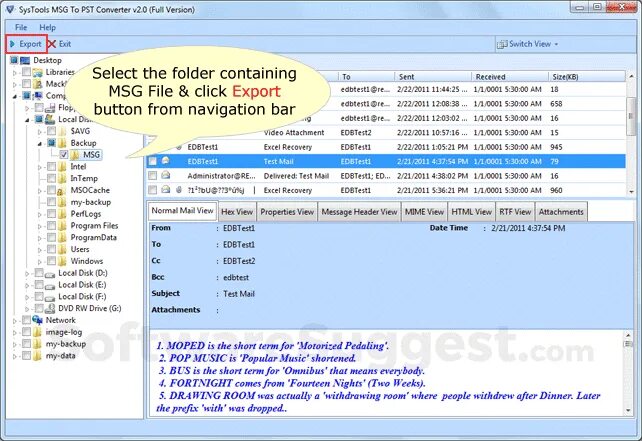Expand the DVD RW Drive (G:) node
Viewport: 642px width, 441px height.
click(x=27, y=309)
